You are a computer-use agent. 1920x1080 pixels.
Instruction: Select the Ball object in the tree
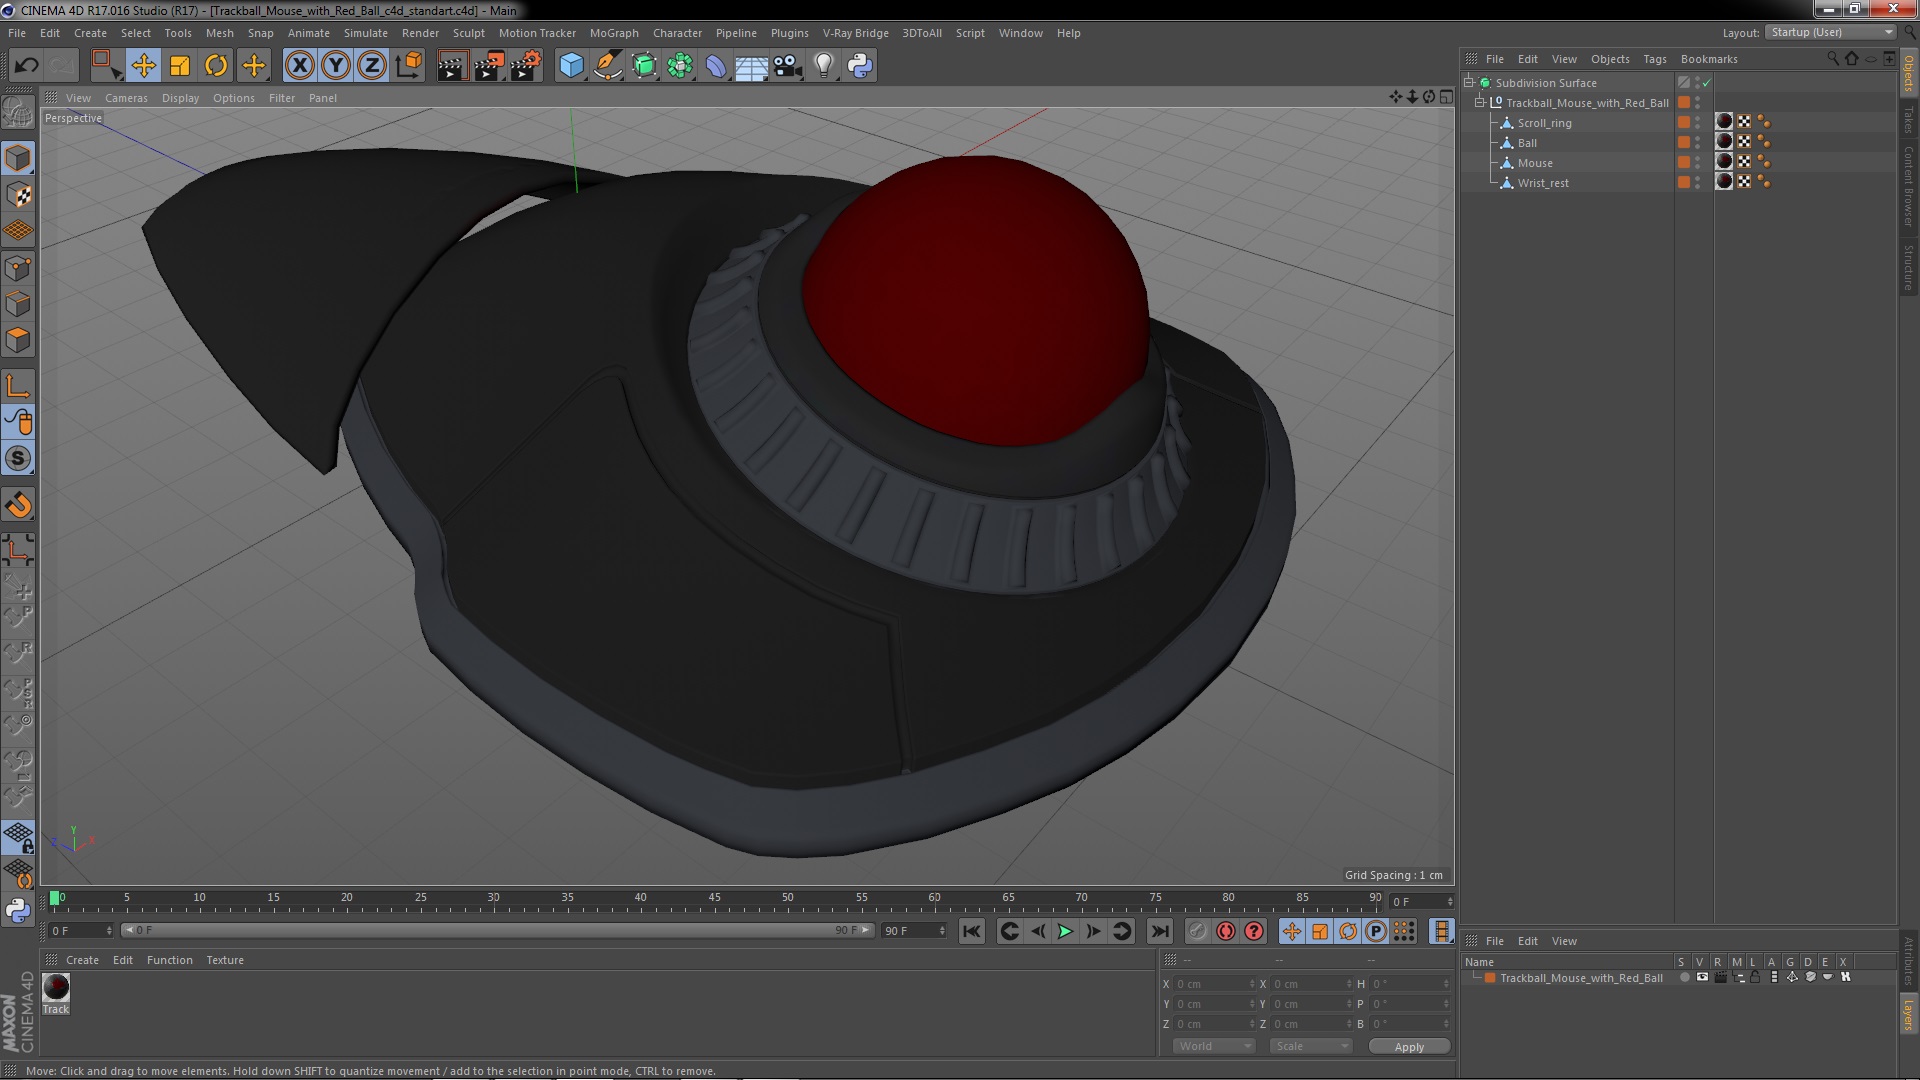pos(1527,143)
